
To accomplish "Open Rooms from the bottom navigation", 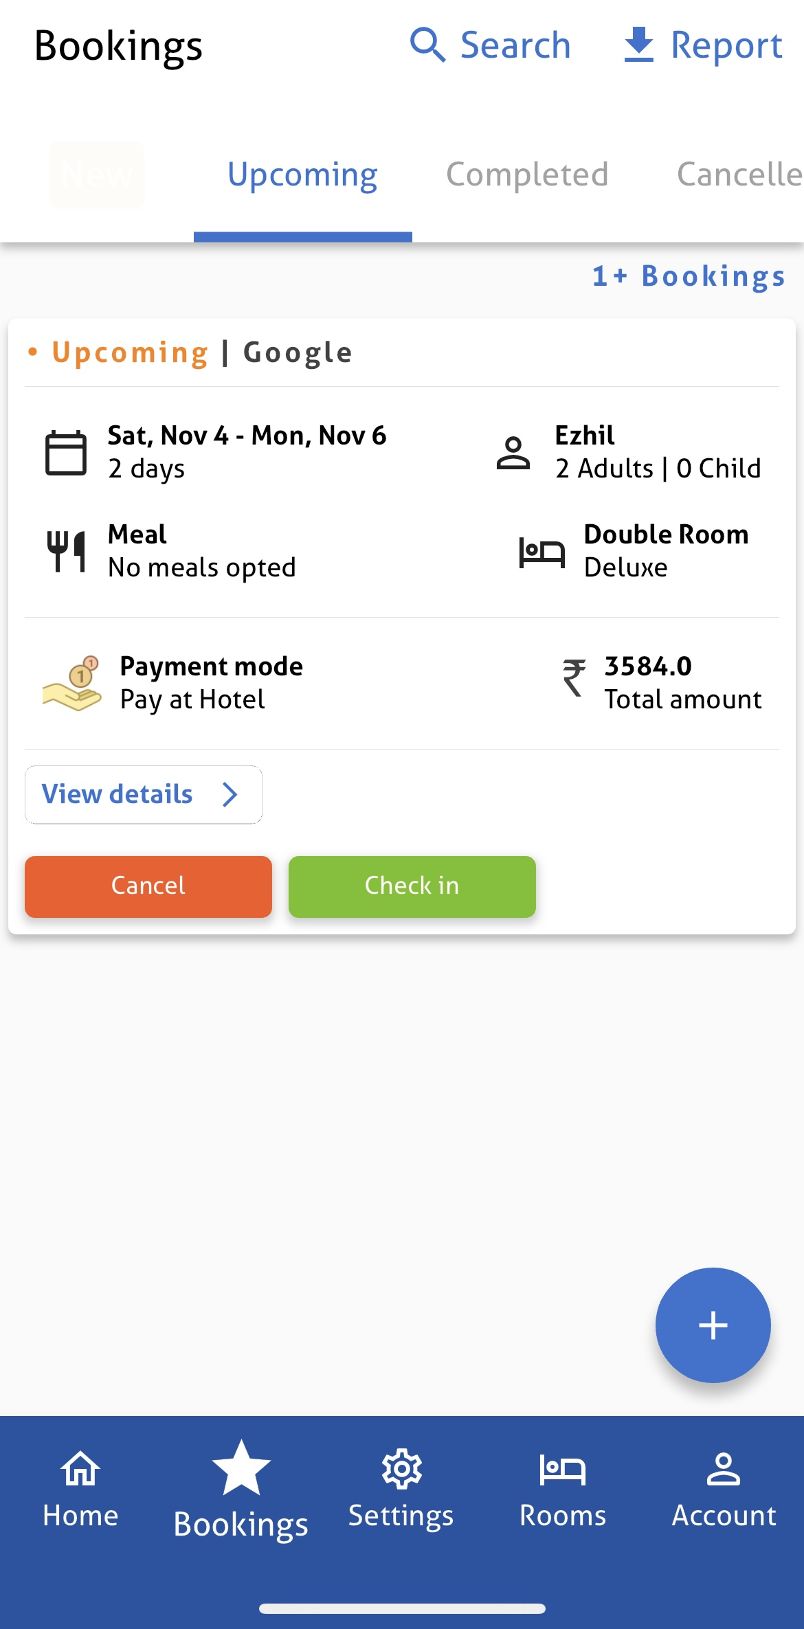I will (x=562, y=1490).
